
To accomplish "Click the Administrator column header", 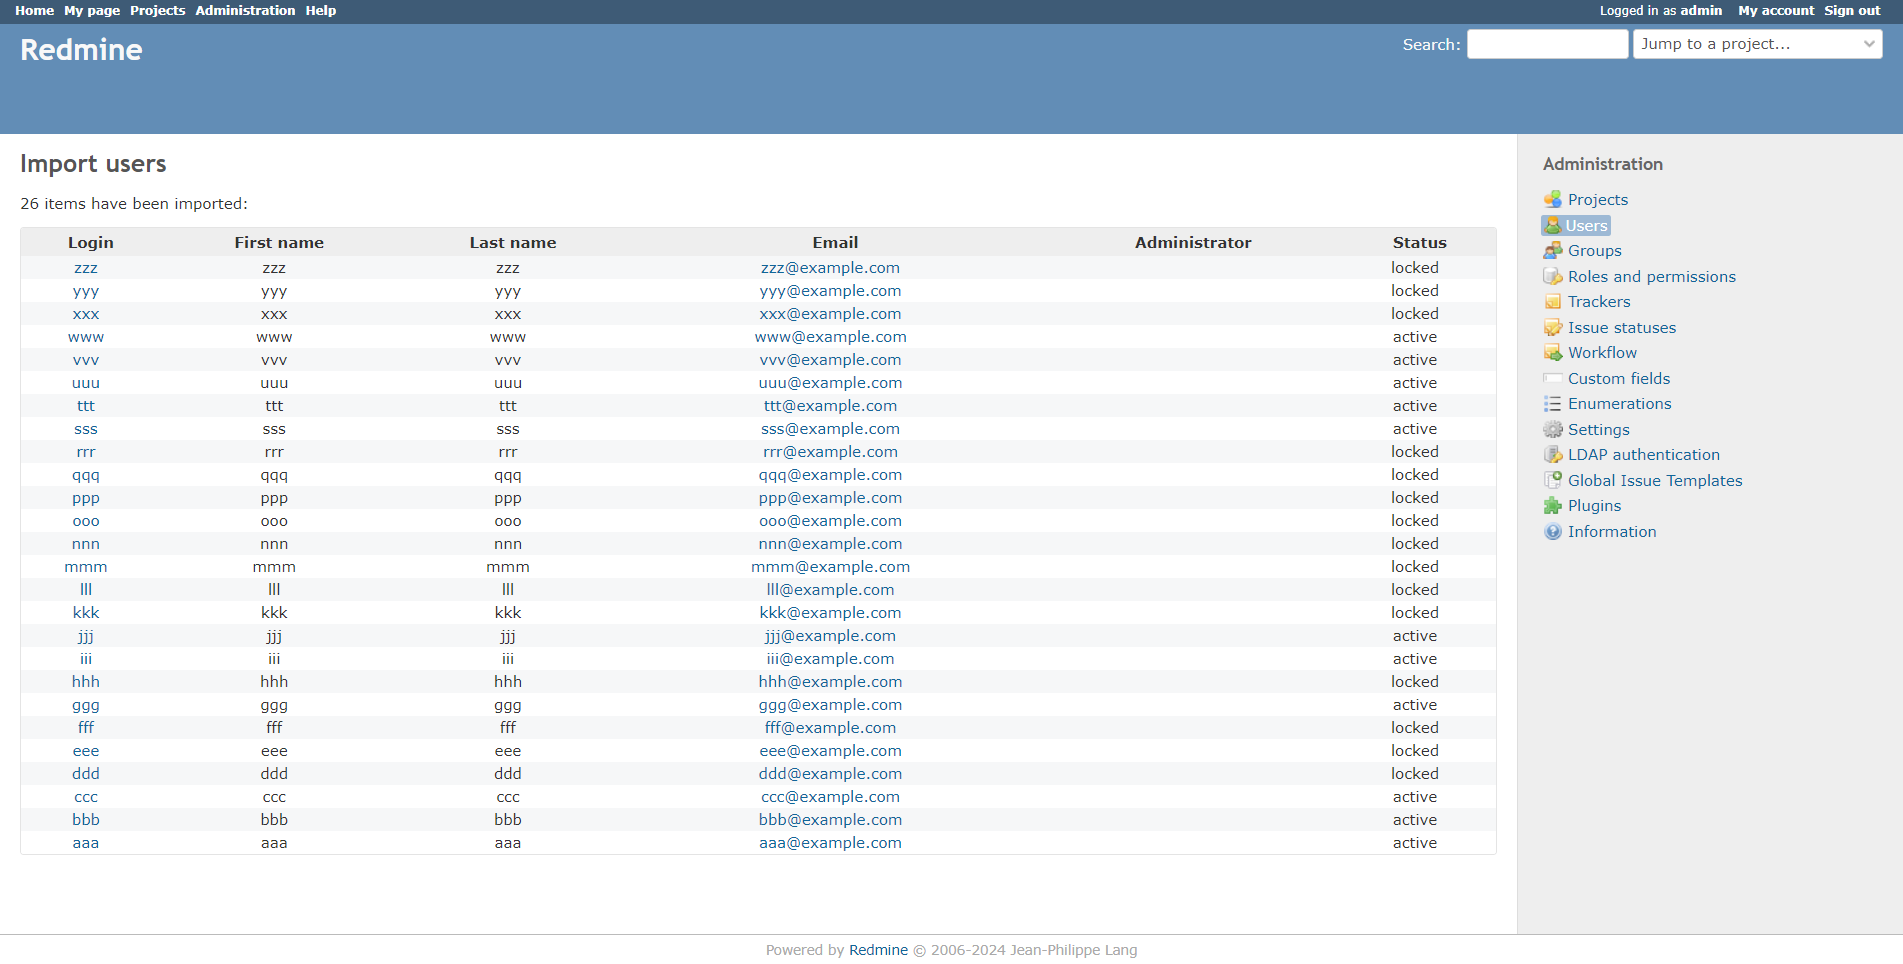I will (x=1193, y=243).
